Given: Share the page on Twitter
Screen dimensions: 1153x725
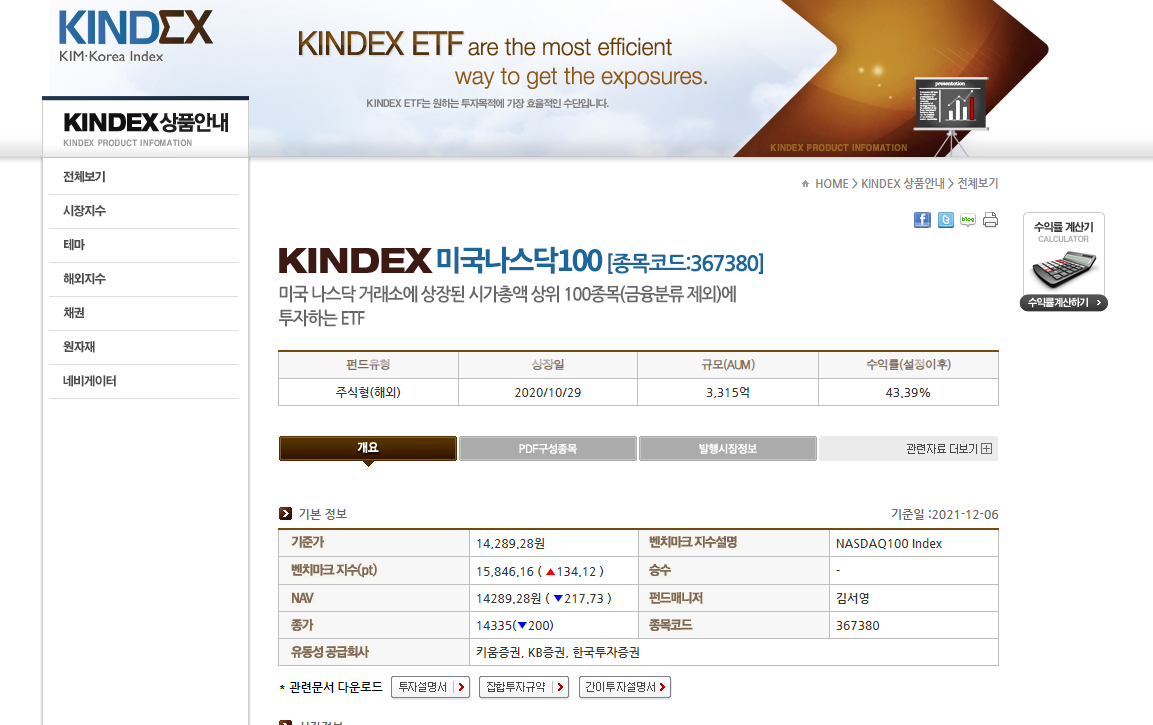Looking at the screenshot, I should pyautogui.click(x=946, y=220).
